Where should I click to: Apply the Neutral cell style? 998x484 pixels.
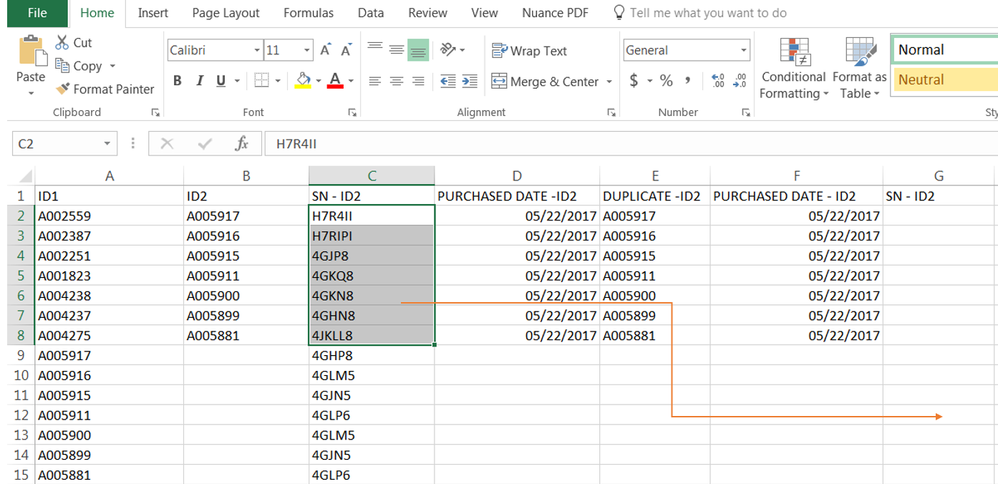[945, 80]
